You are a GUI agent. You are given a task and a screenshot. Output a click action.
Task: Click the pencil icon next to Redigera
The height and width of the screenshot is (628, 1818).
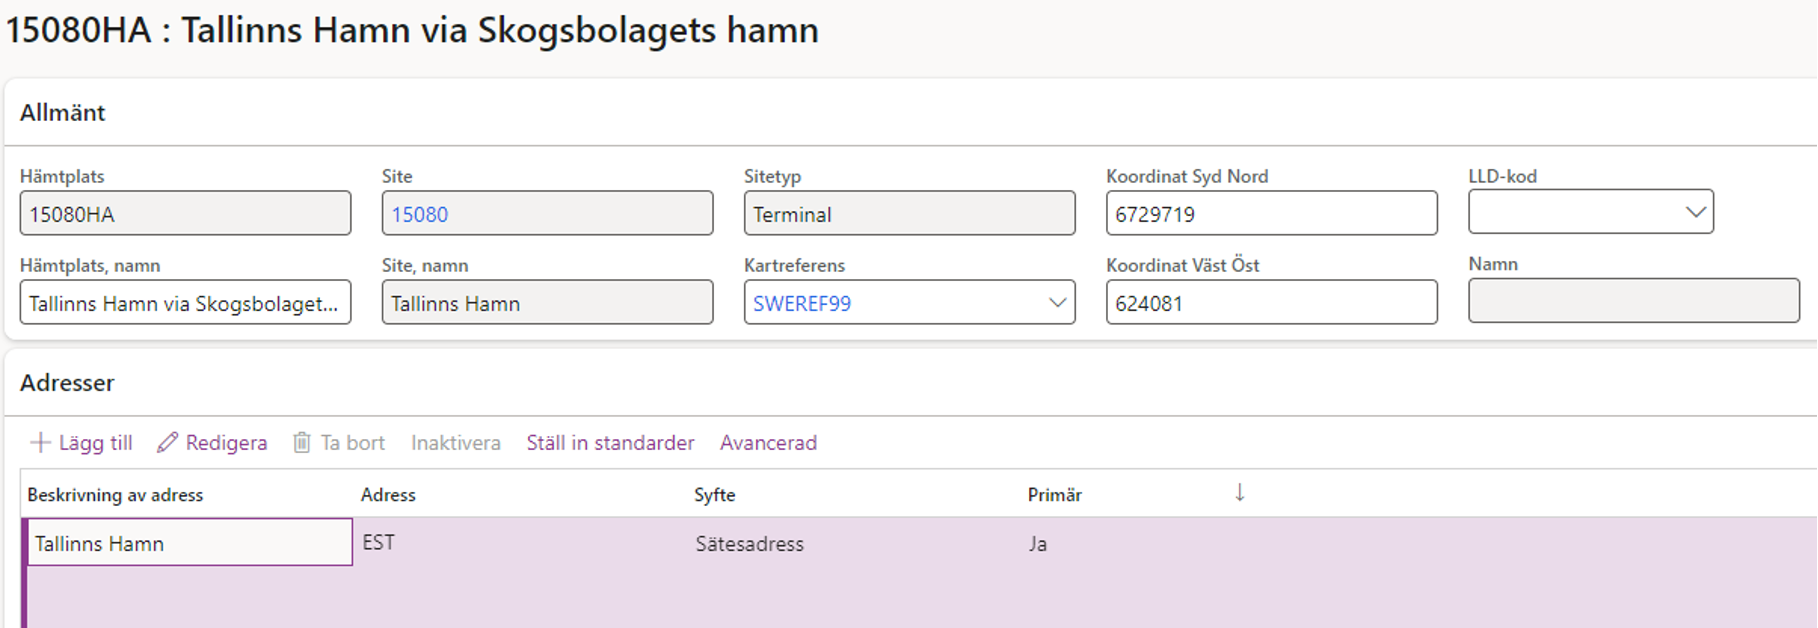coord(167,442)
